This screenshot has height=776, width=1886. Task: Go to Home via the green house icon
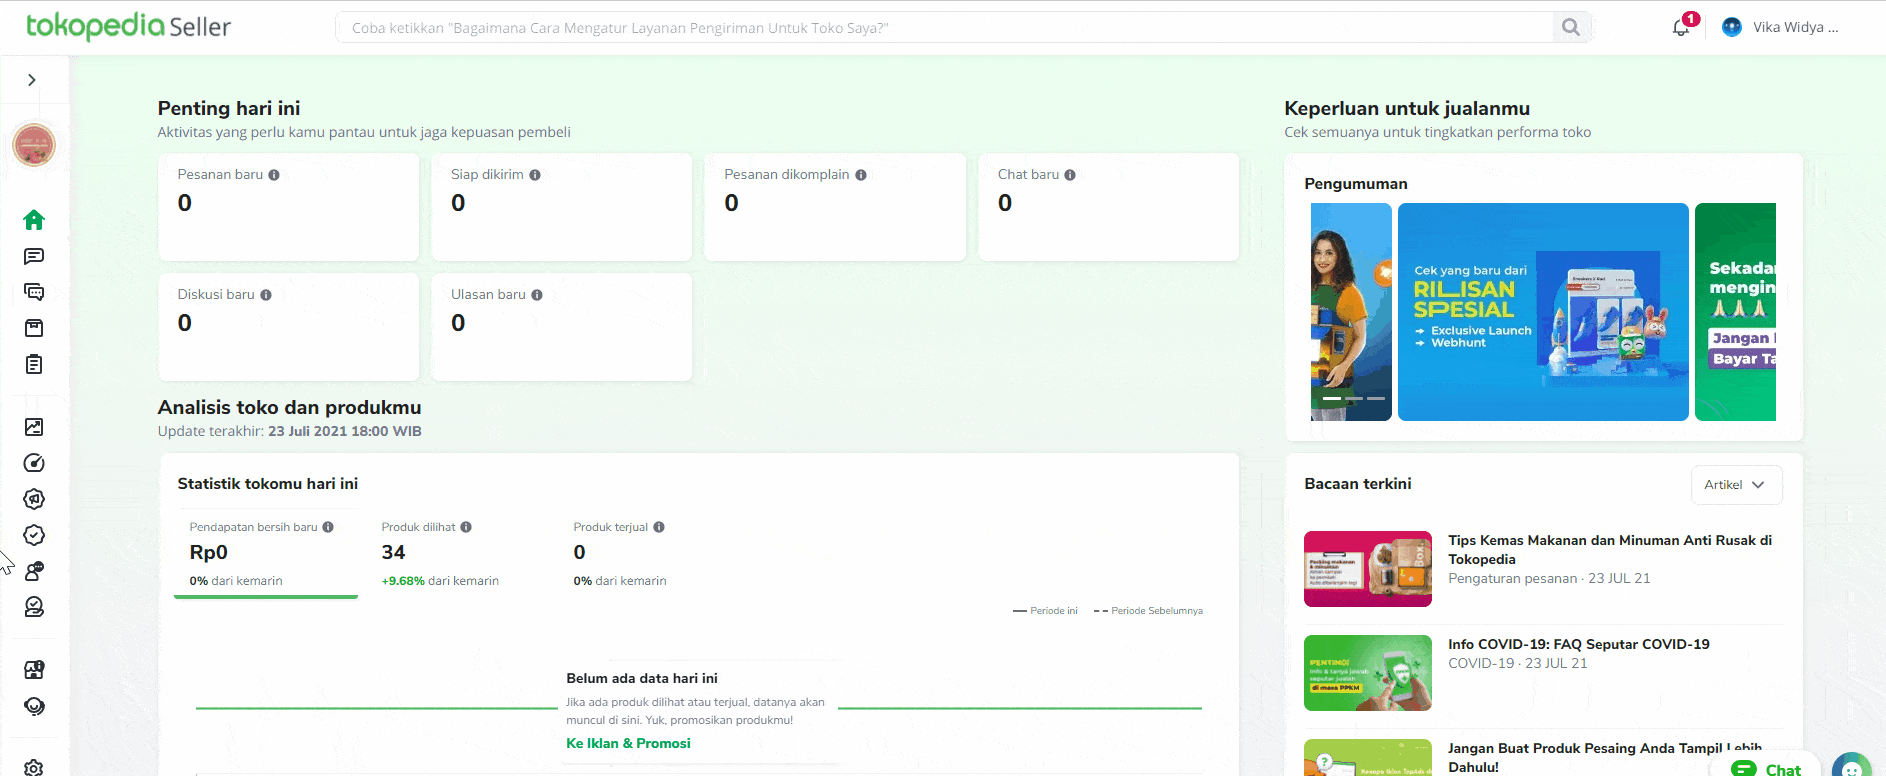click(34, 220)
